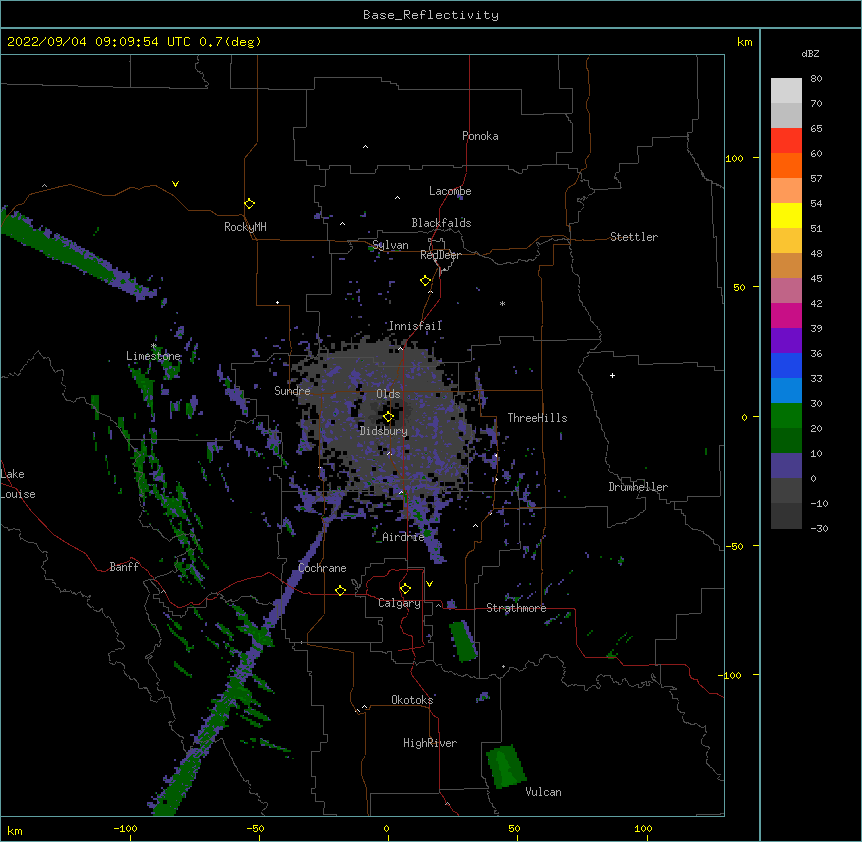Click the RedDeer city label
Image resolution: width=862 pixels, height=842 pixels.
(x=440, y=255)
